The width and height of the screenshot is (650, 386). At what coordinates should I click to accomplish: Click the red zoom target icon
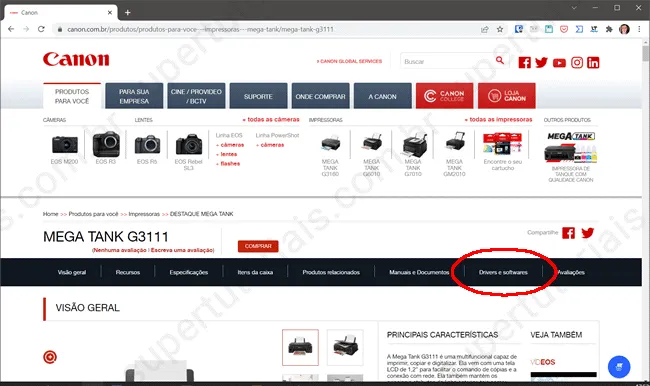pyautogui.click(x=50, y=357)
